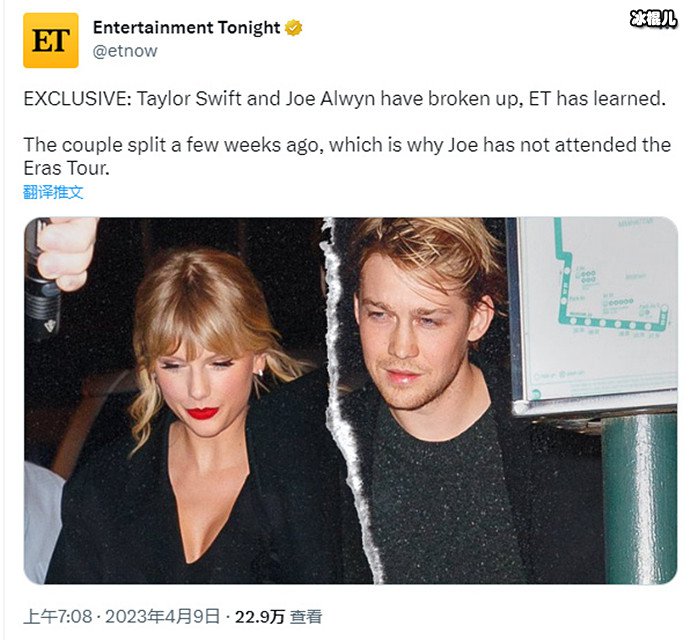Click the gold verified badge
Viewport: 690px width, 640px height.
click(x=294, y=28)
